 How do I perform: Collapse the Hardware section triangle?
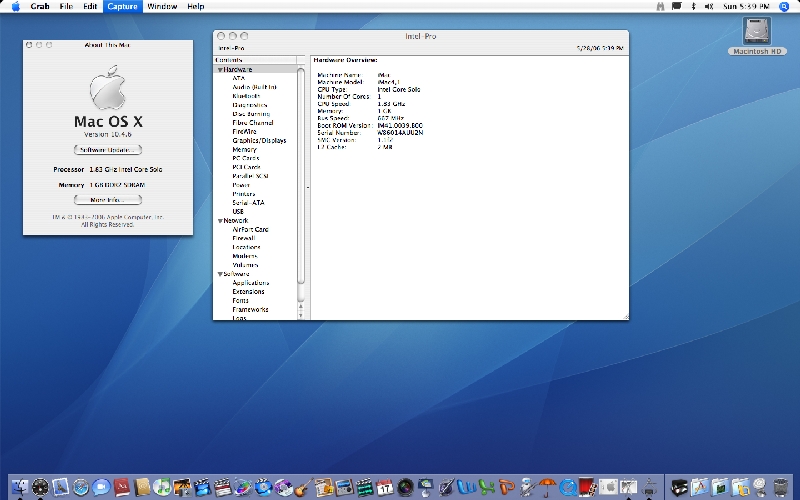[220, 69]
